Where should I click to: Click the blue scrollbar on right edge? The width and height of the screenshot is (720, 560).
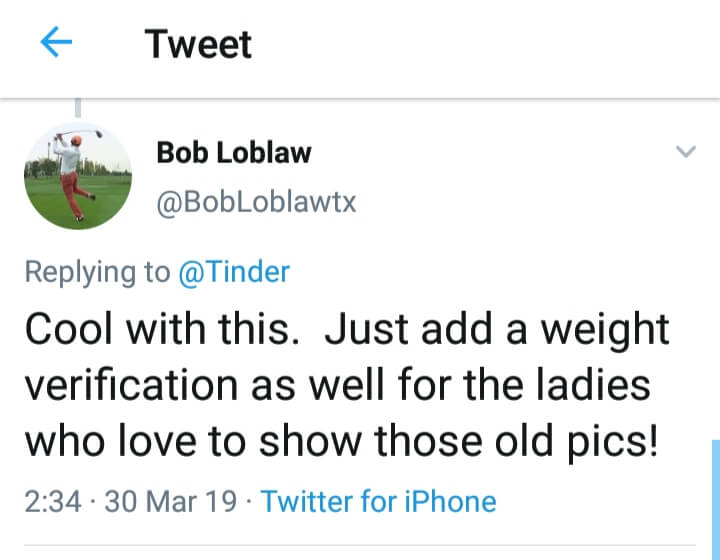pyautogui.click(x=715, y=498)
